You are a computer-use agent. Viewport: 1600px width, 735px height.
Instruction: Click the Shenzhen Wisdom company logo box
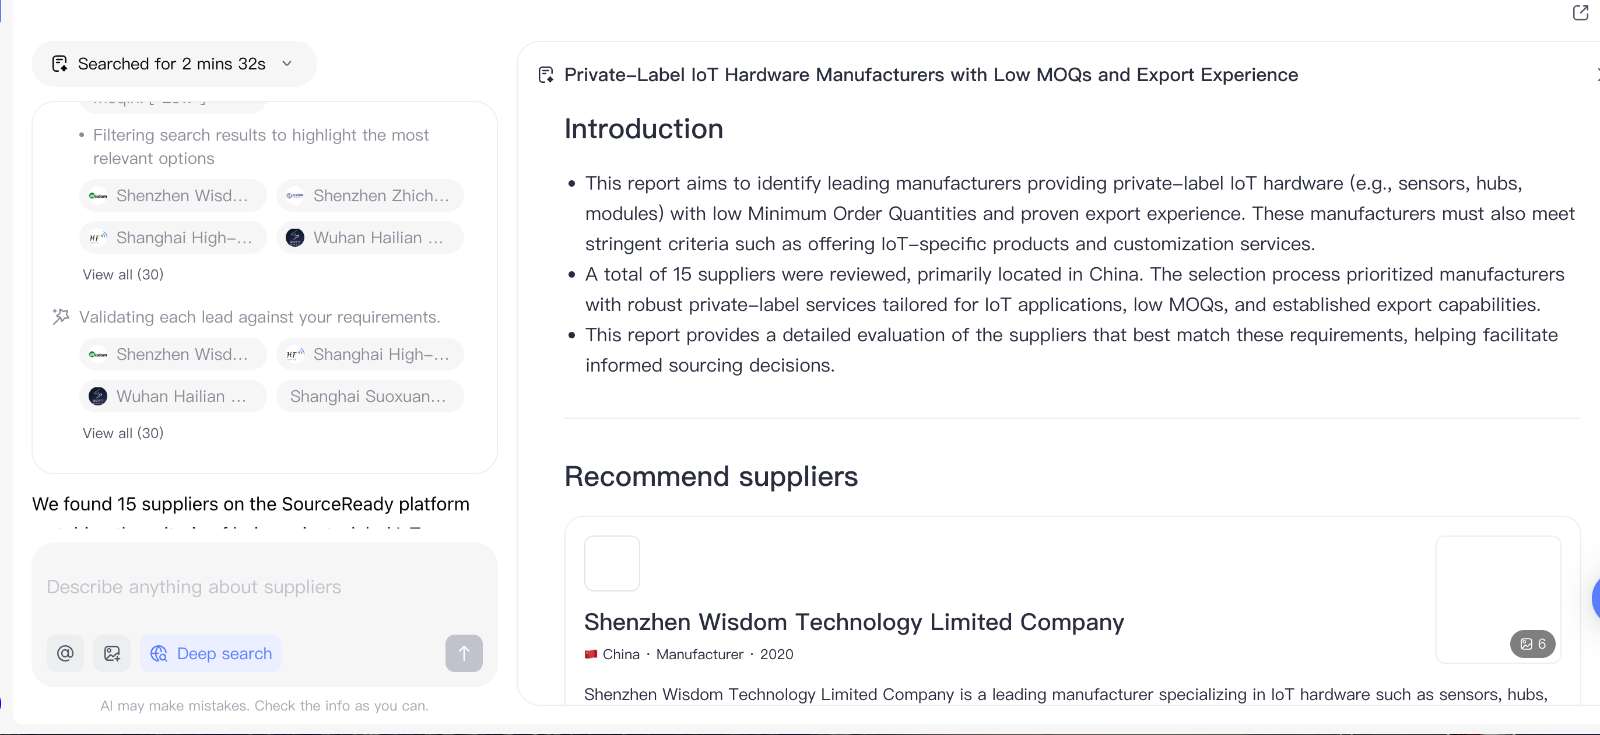point(612,564)
